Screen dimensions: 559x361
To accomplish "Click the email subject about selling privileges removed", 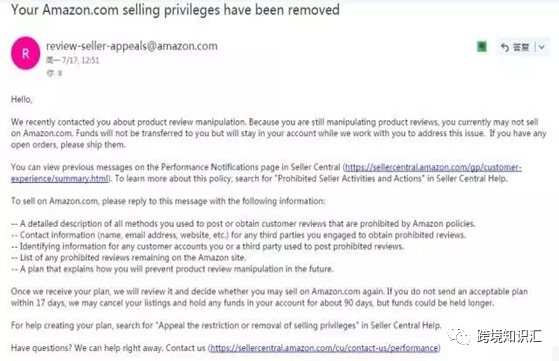I will point(175,10).
